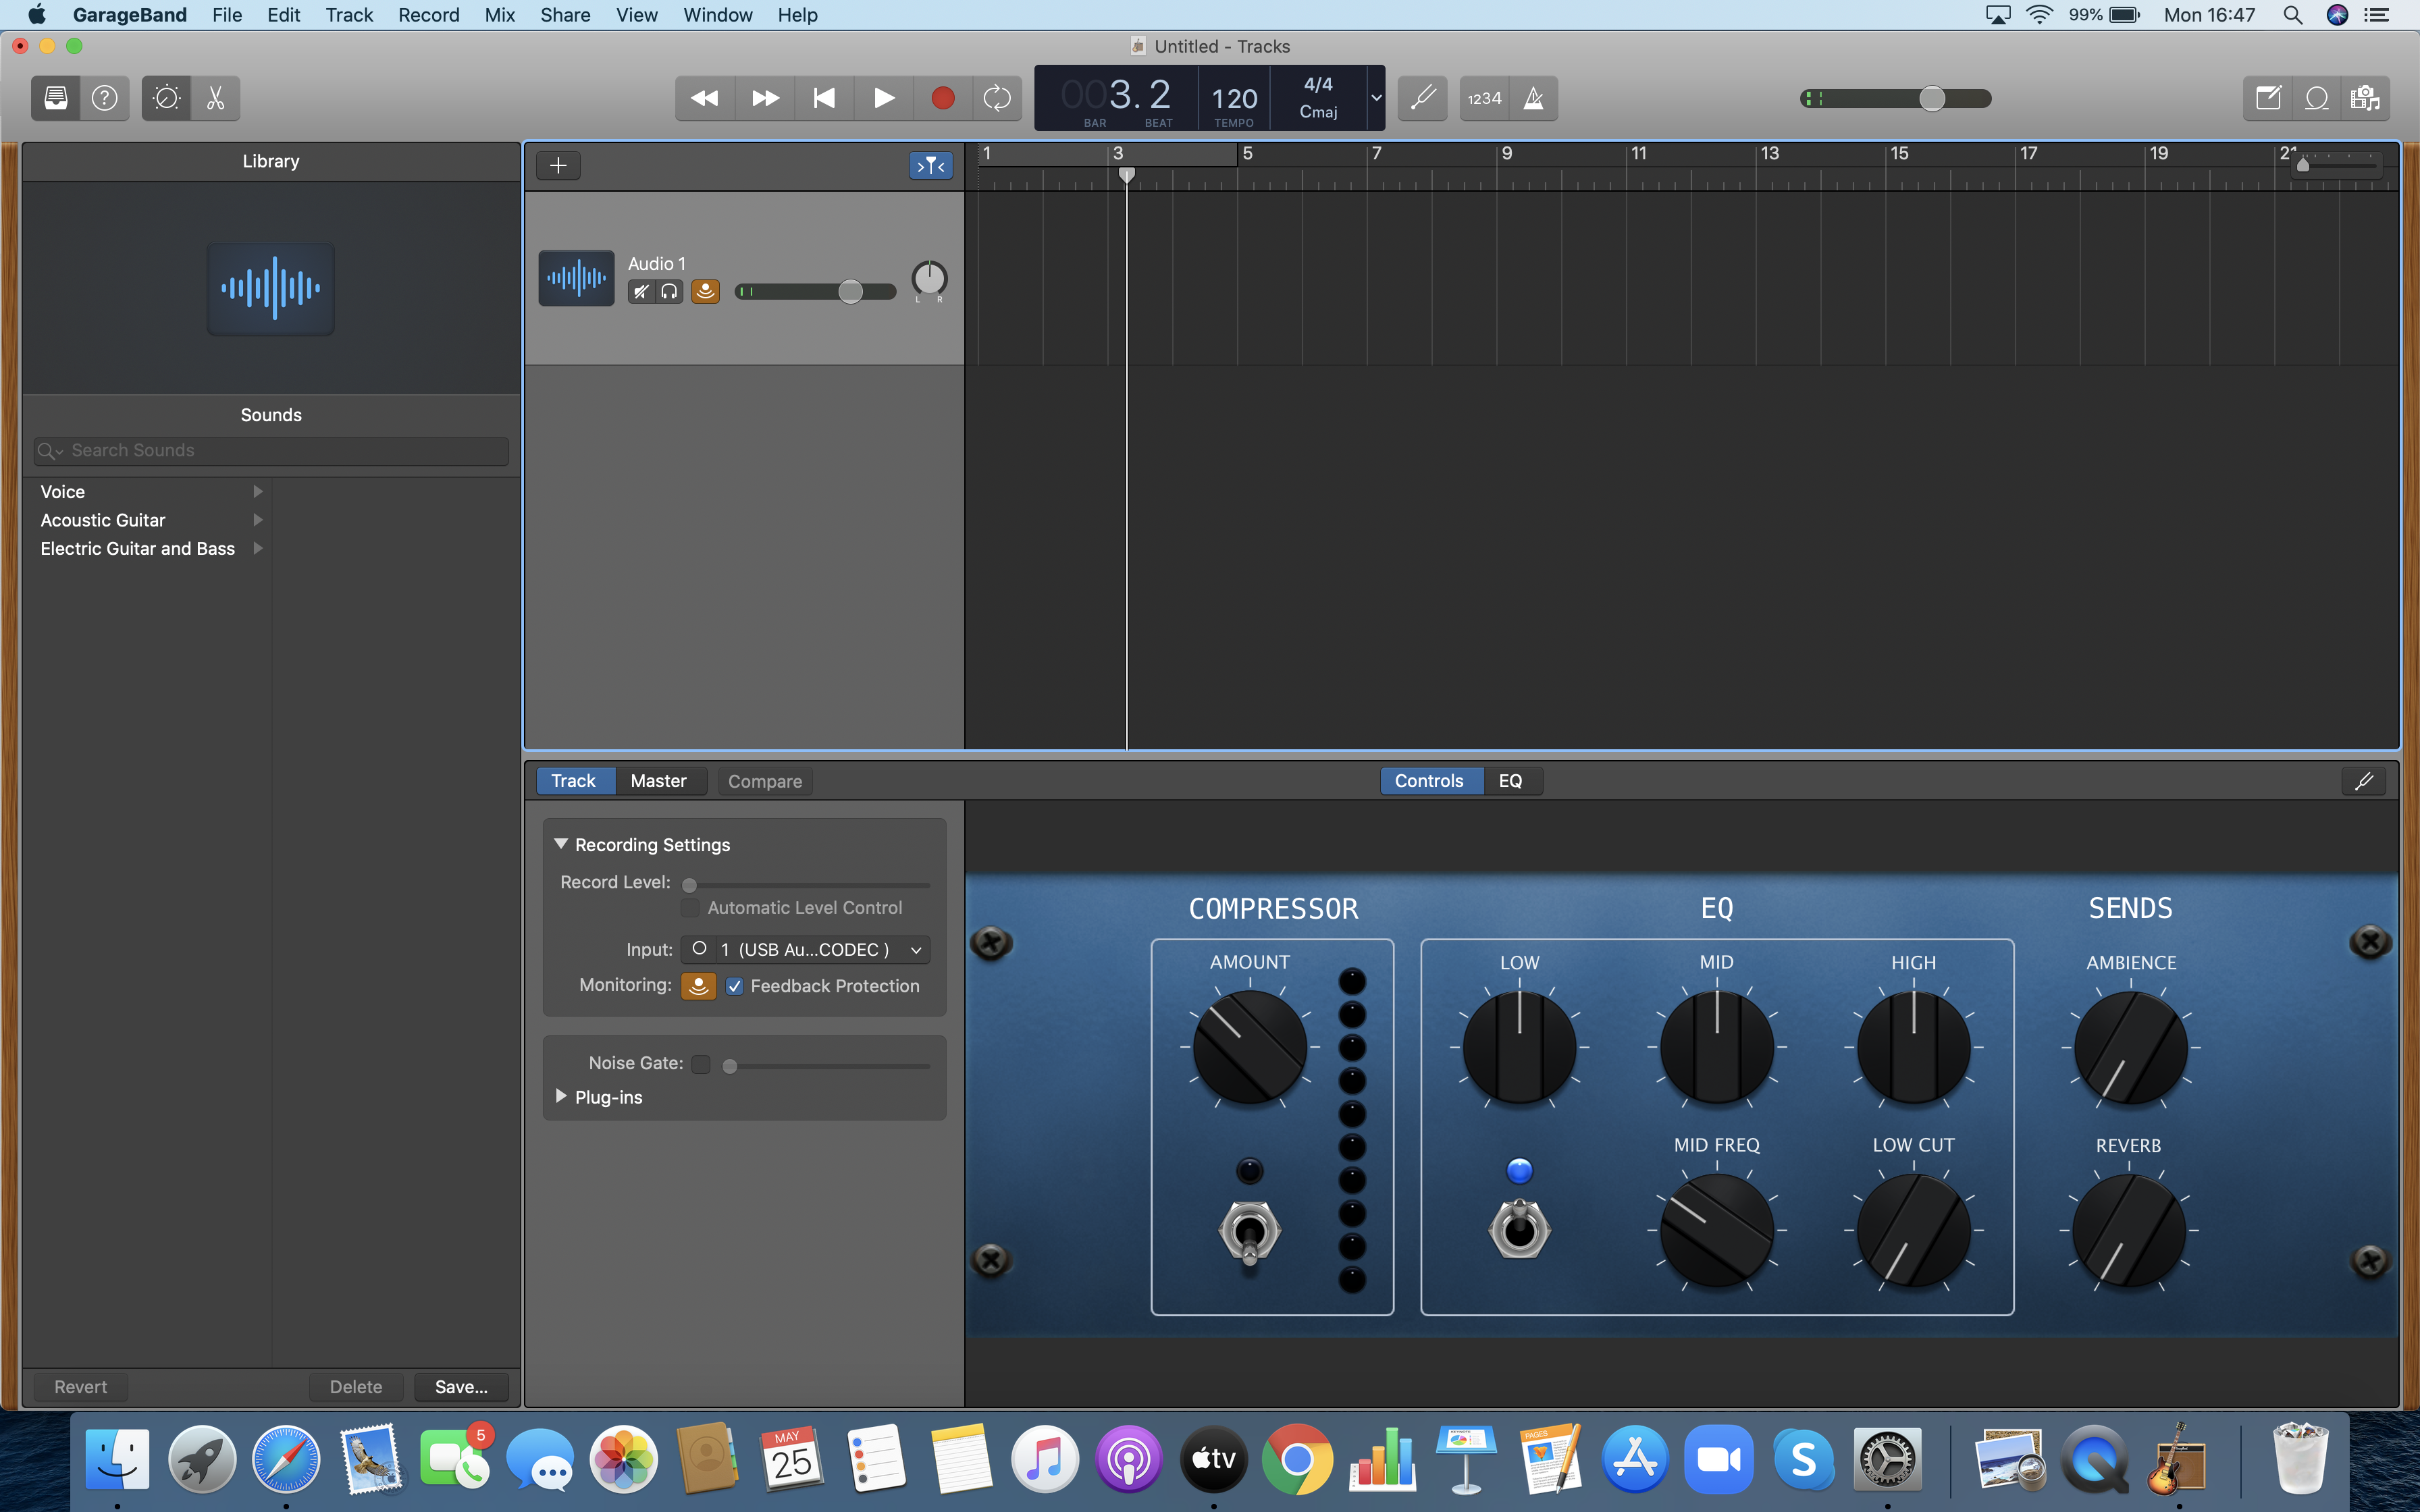Image resolution: width=2420 pixels, height=1512 pixels.
Task: Expand the Plug-ins section
Action: point(561,1097)
